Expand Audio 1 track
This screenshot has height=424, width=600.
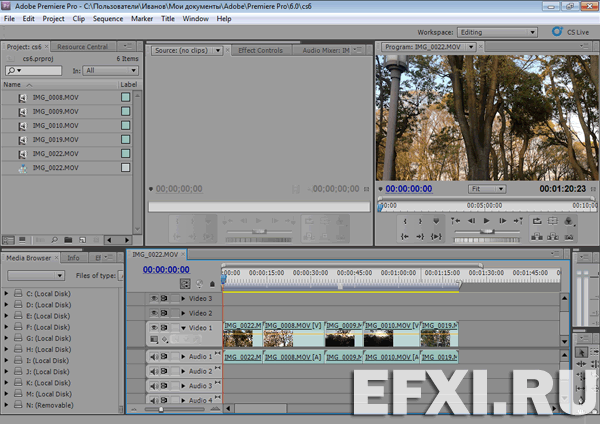pos(183,357)
